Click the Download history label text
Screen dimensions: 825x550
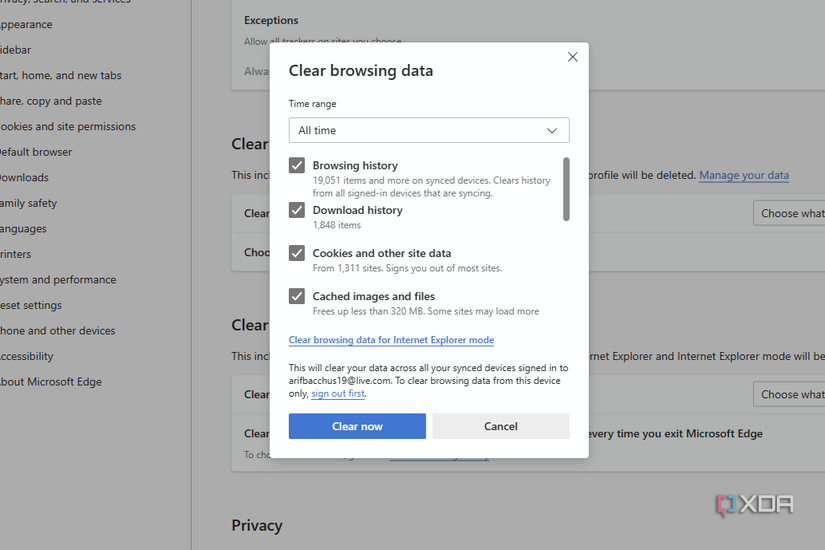(358, 210)
